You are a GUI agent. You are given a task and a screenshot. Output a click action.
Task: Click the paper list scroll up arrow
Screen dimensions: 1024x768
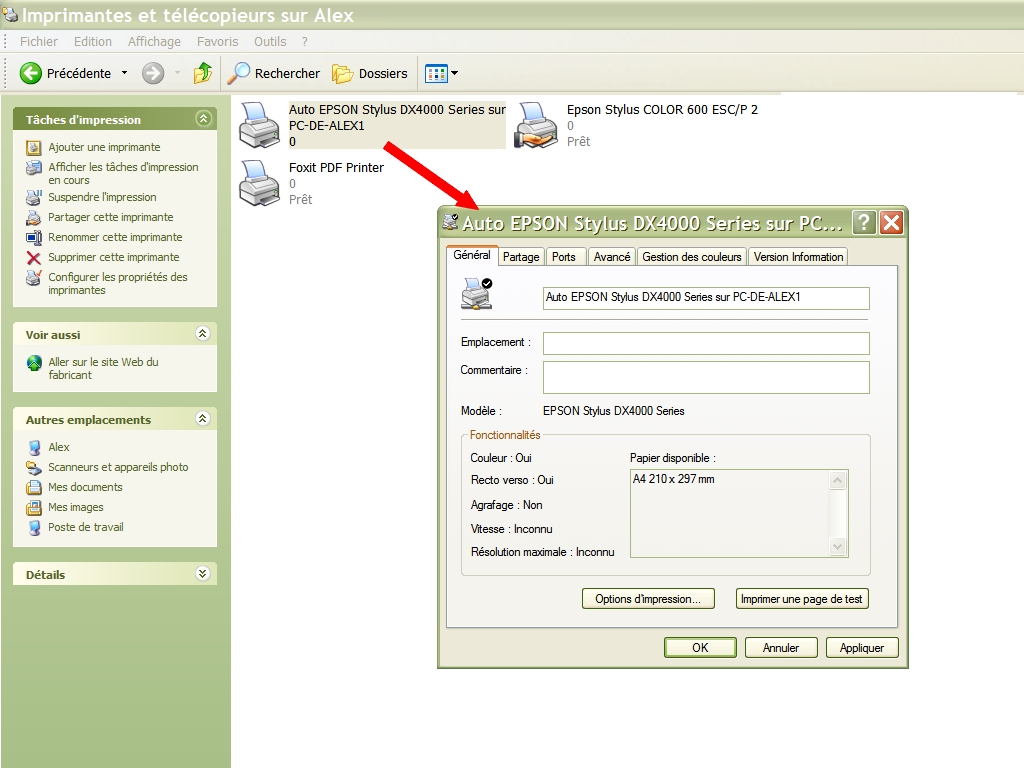pos(837,481)
